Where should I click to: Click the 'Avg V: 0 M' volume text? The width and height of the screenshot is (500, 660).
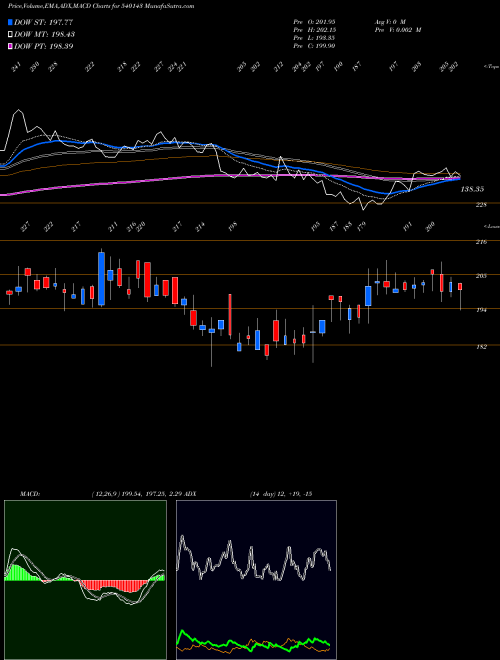coord(390,21)
